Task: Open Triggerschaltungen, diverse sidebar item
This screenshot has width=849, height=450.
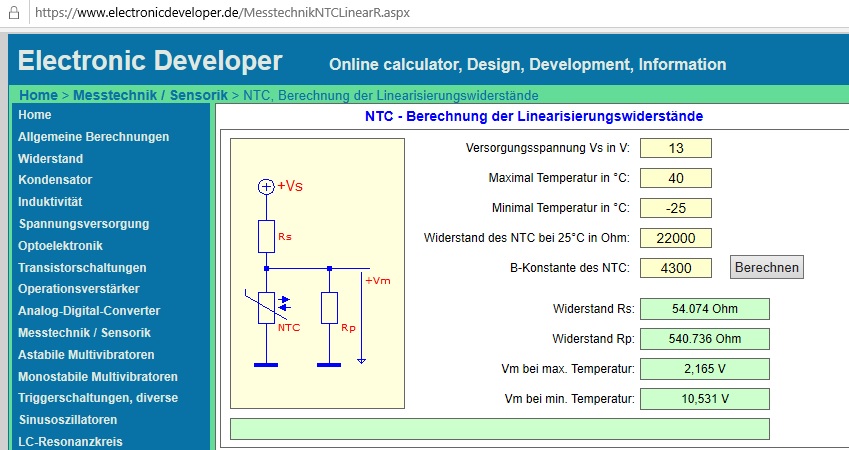Action: 98,398
